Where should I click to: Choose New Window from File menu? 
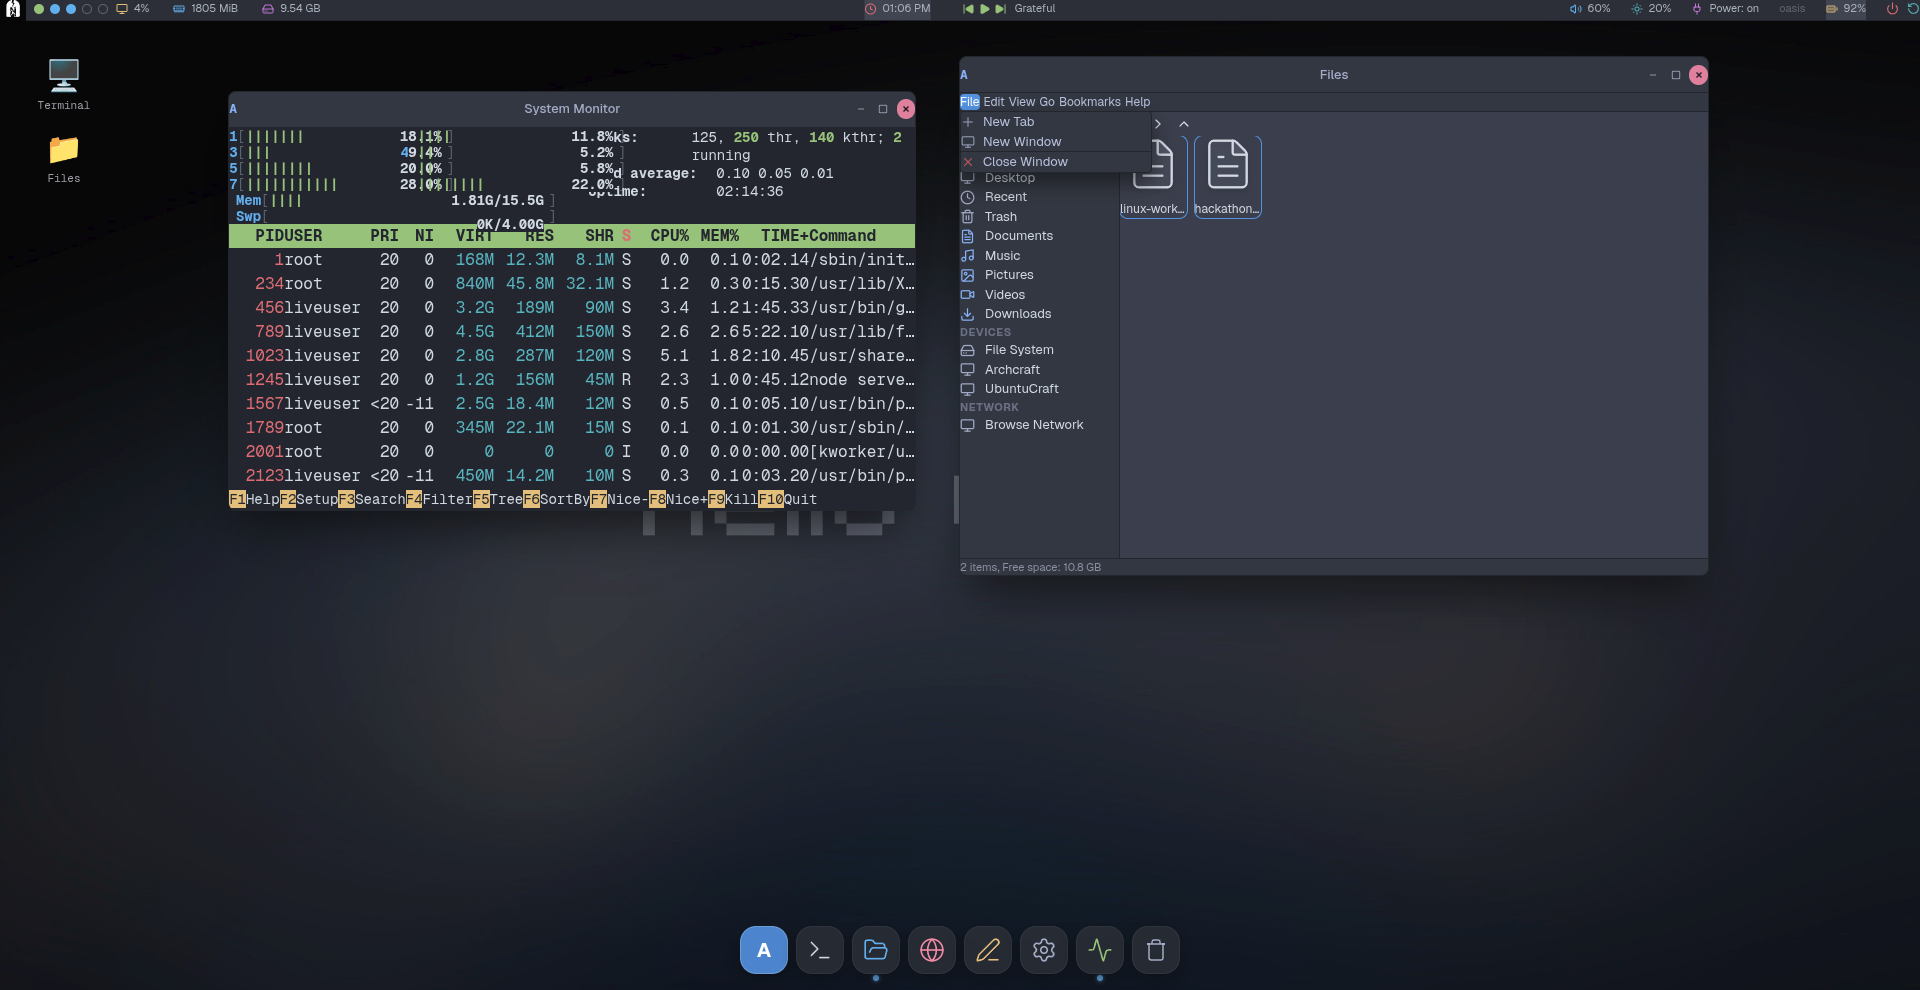pyautogui.click(x=1055, y=142)
